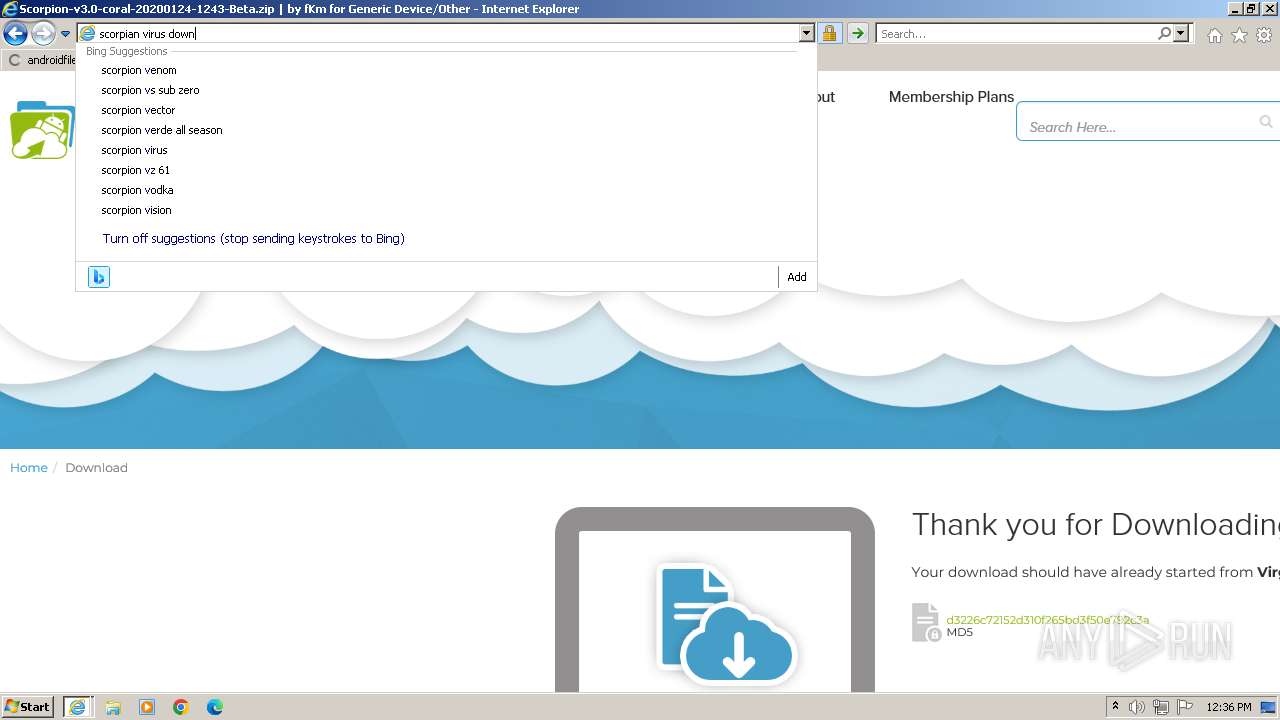Choose suggestion scorpion venom
This screenshot has width=1280, height=720.
click(x=139, y=70)
